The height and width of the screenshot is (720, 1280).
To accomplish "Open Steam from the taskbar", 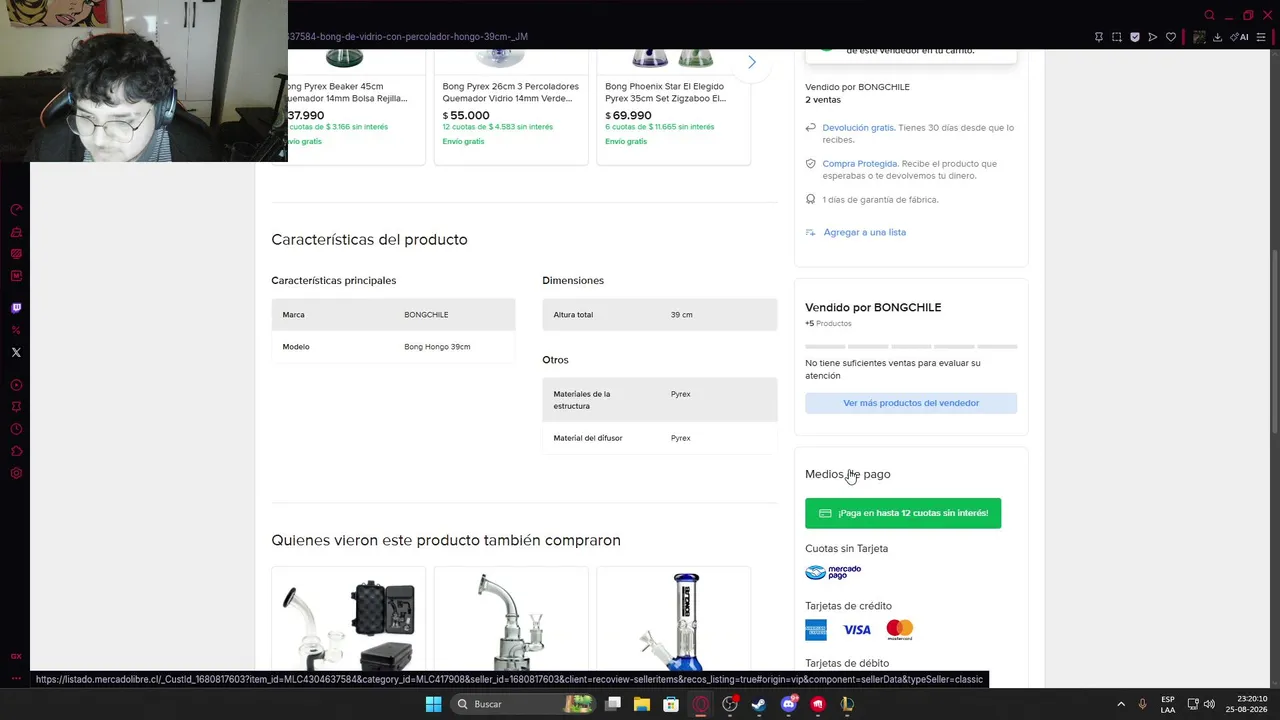I will 759,704.
